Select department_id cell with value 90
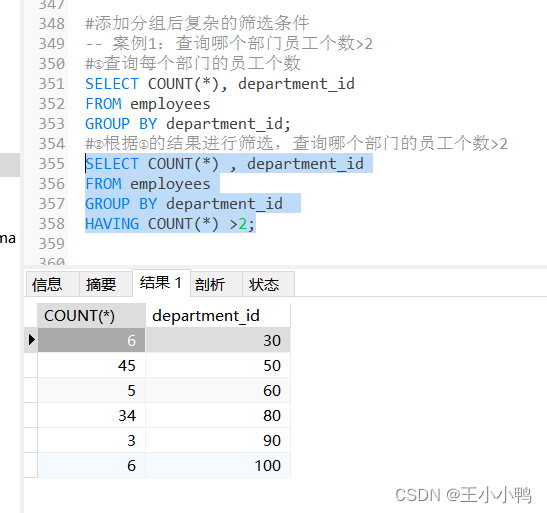 point(218,440)
